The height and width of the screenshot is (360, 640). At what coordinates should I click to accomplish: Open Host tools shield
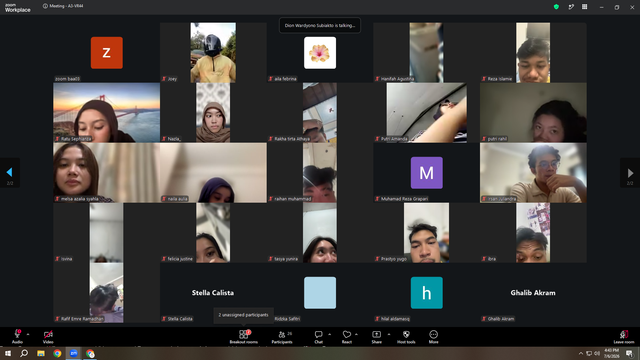tap(406, 336)
